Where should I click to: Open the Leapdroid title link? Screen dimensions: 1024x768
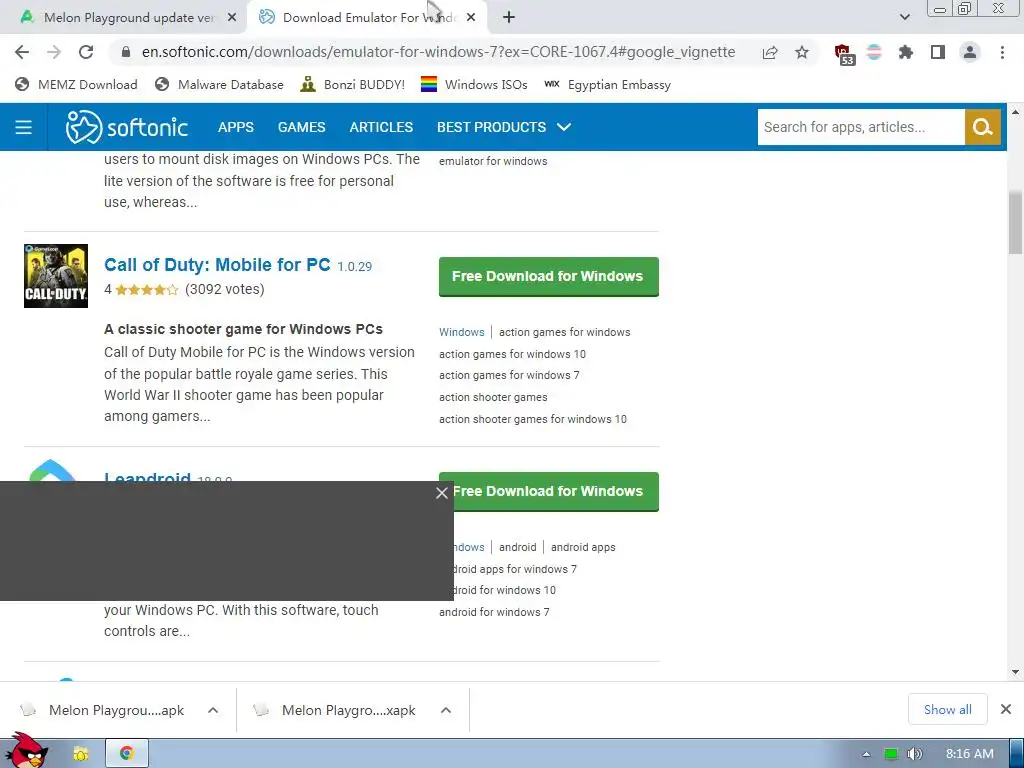148,476
